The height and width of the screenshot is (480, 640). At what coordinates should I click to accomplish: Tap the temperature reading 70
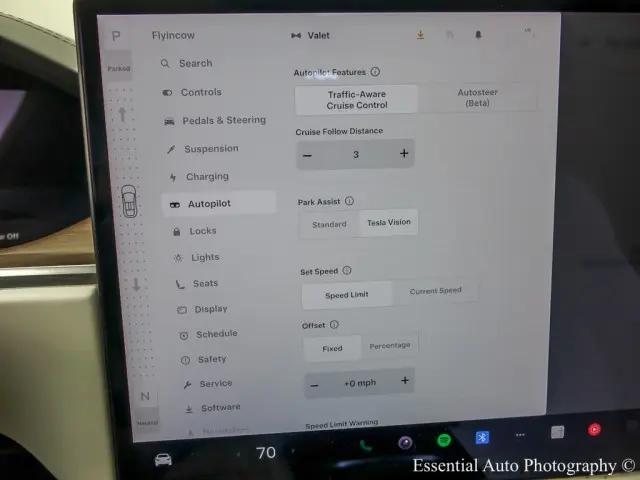point(266,453)
